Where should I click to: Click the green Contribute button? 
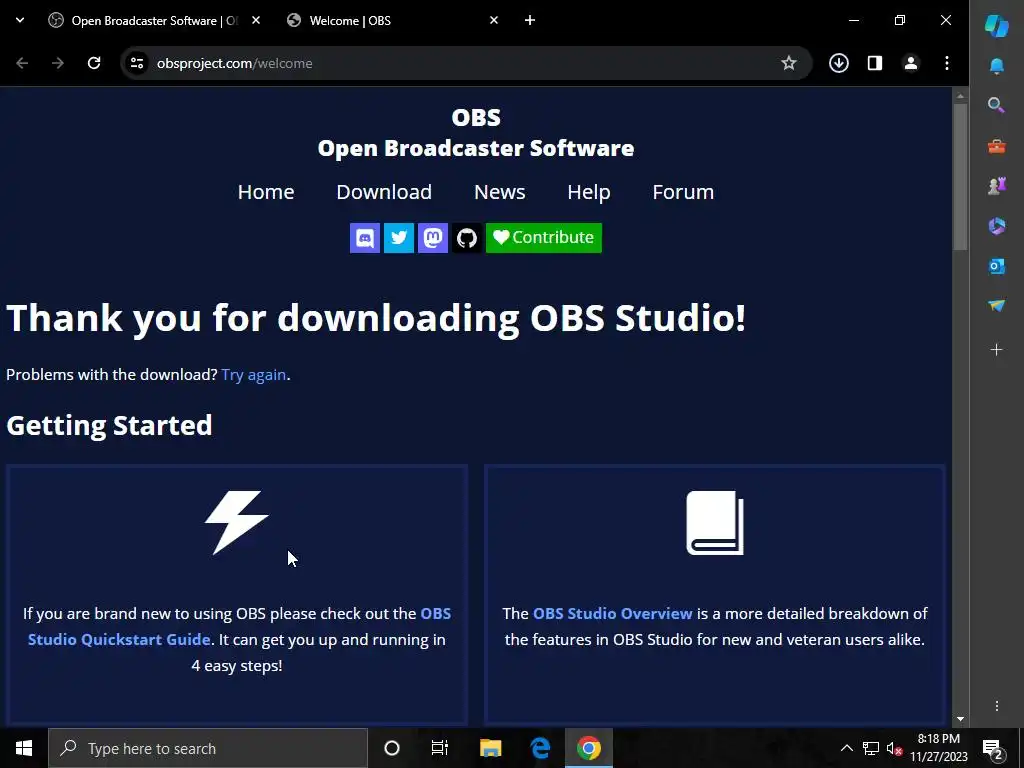coord(543,238)
